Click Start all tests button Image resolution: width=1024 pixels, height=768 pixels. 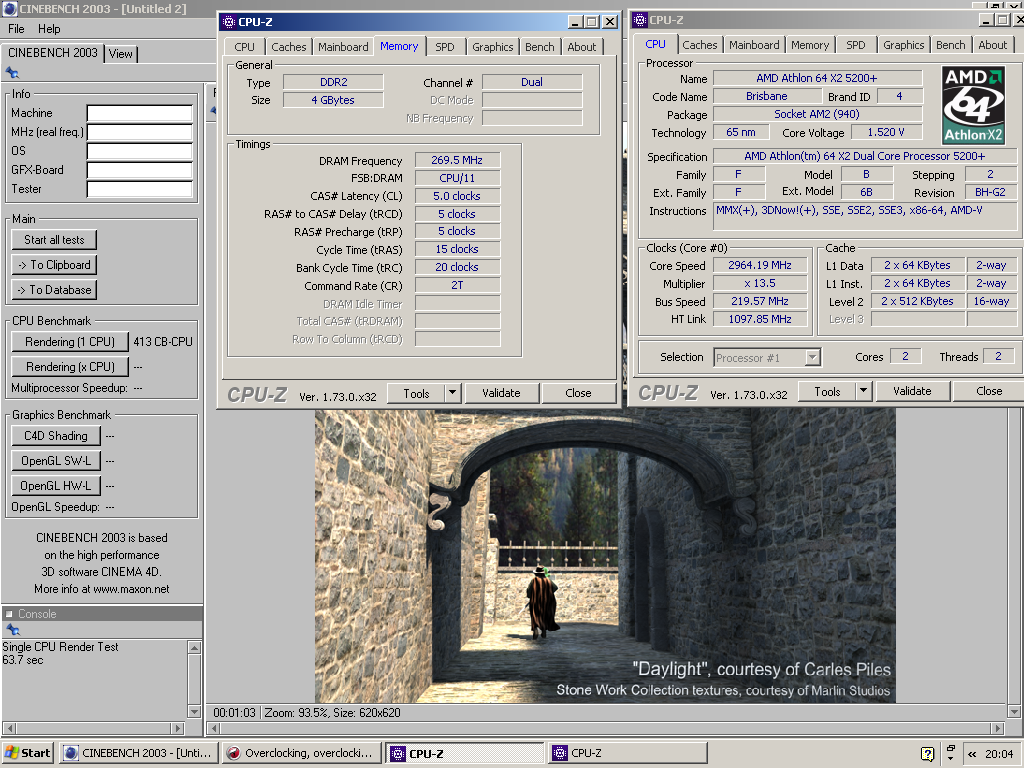[x=54, y=240]
